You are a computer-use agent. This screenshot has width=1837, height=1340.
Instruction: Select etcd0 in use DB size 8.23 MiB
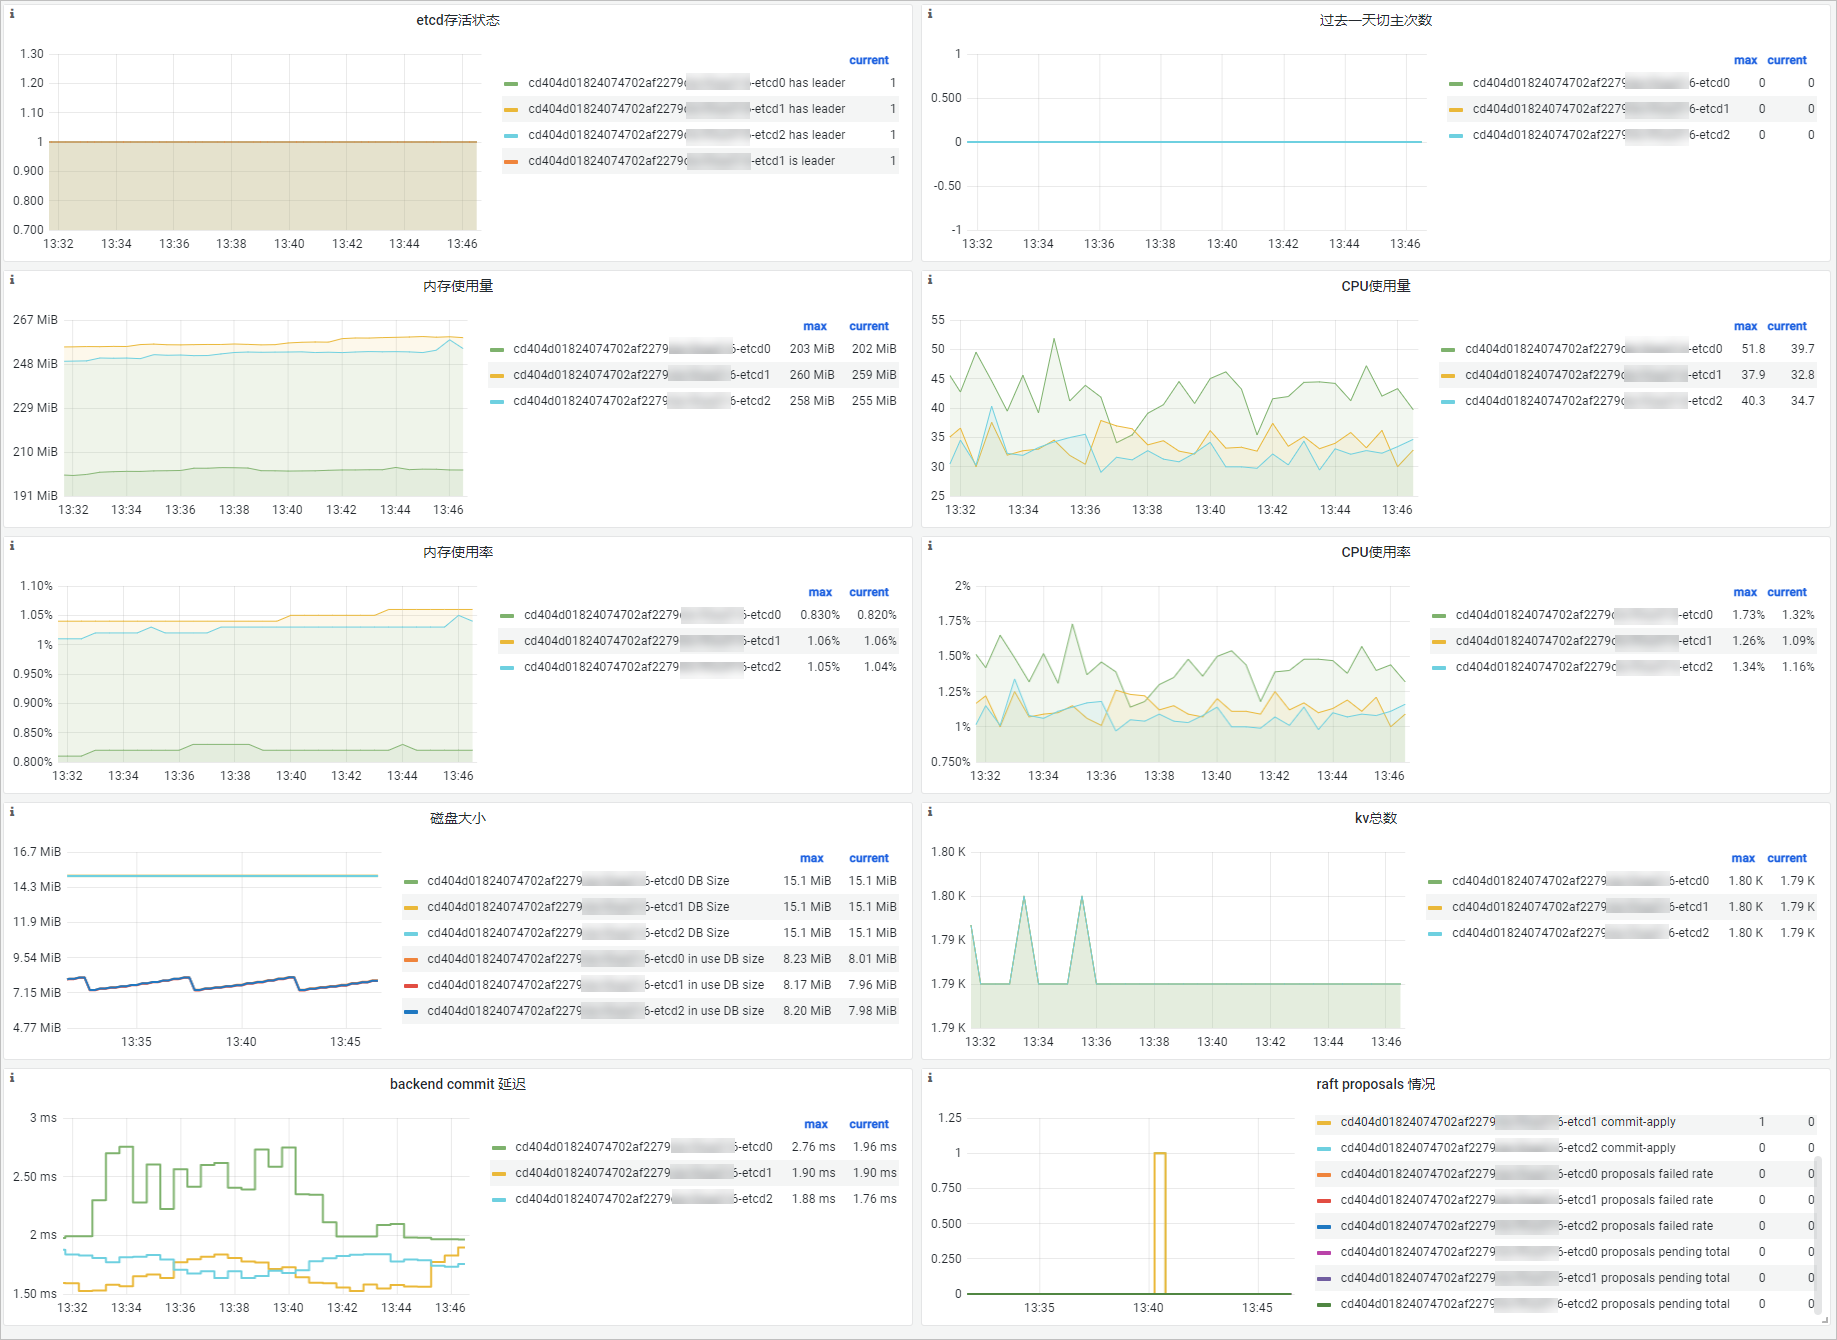click(806, 959)
